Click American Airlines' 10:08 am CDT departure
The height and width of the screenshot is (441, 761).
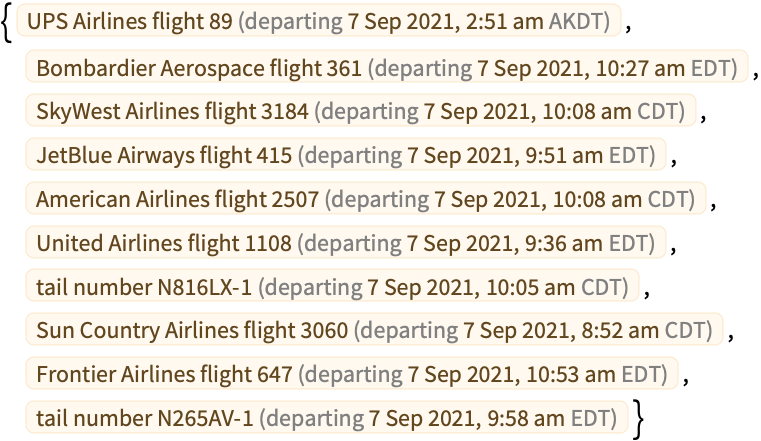click(x=620, y=199)
